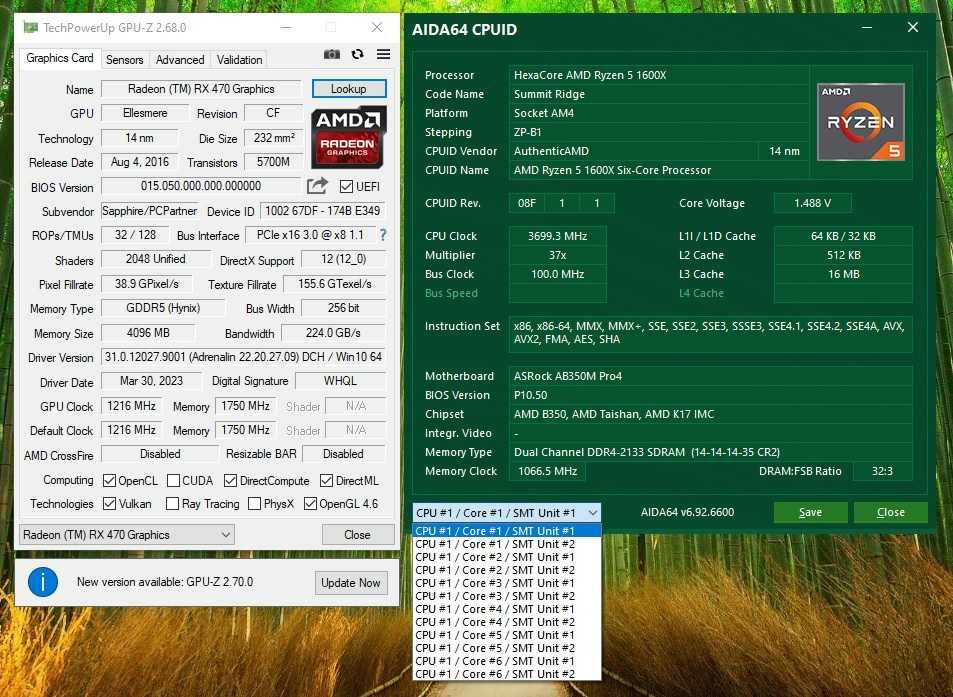Switch to the Sensors tab

[125, 60]
